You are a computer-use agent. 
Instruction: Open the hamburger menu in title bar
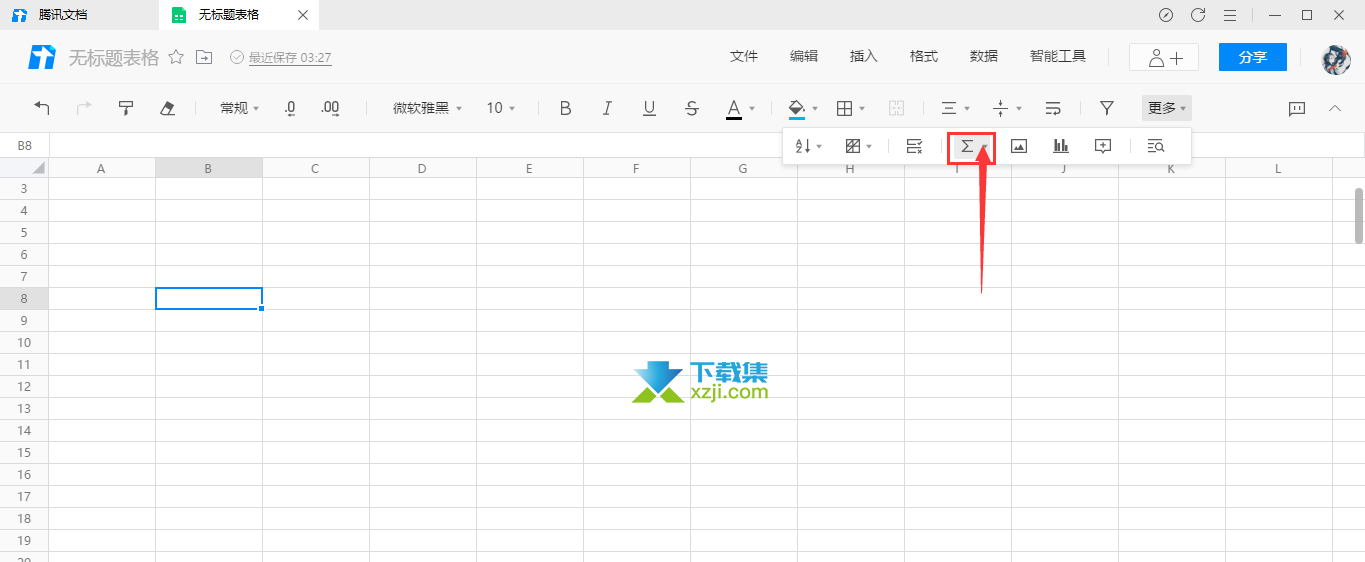click(x=1230, y=15)
